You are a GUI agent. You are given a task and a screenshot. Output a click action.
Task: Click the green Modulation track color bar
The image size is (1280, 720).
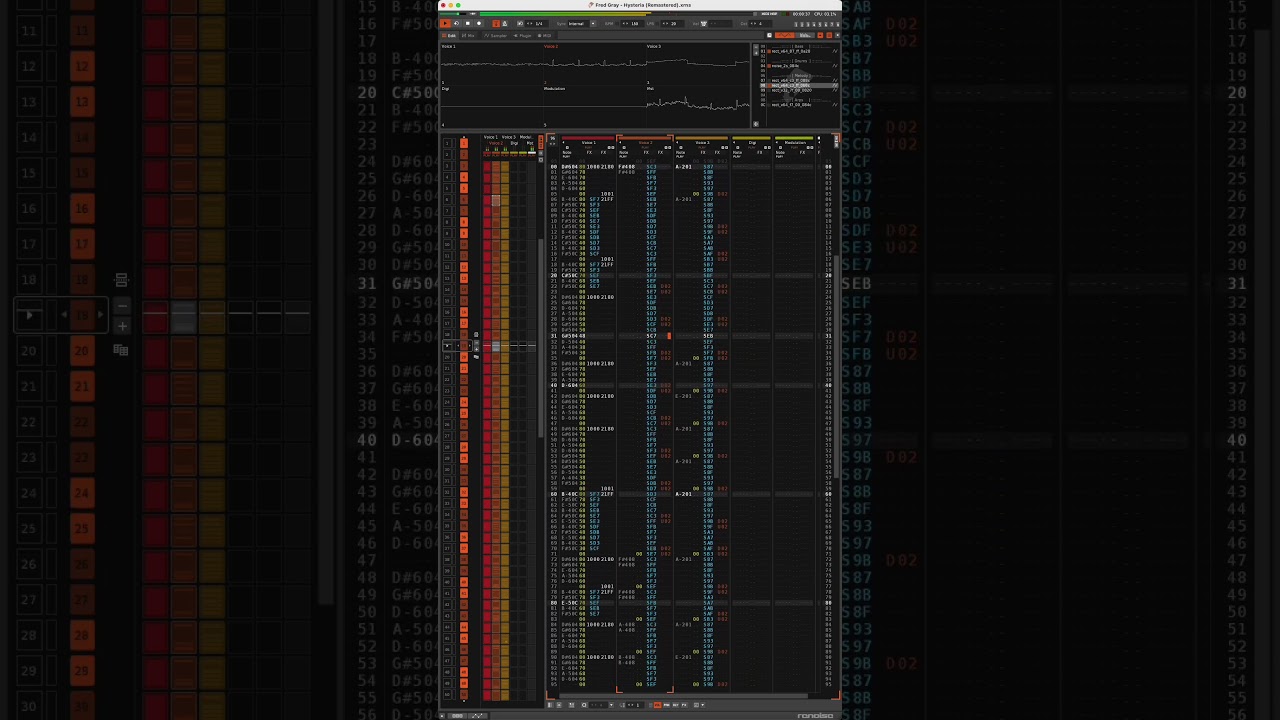point(795,138)
